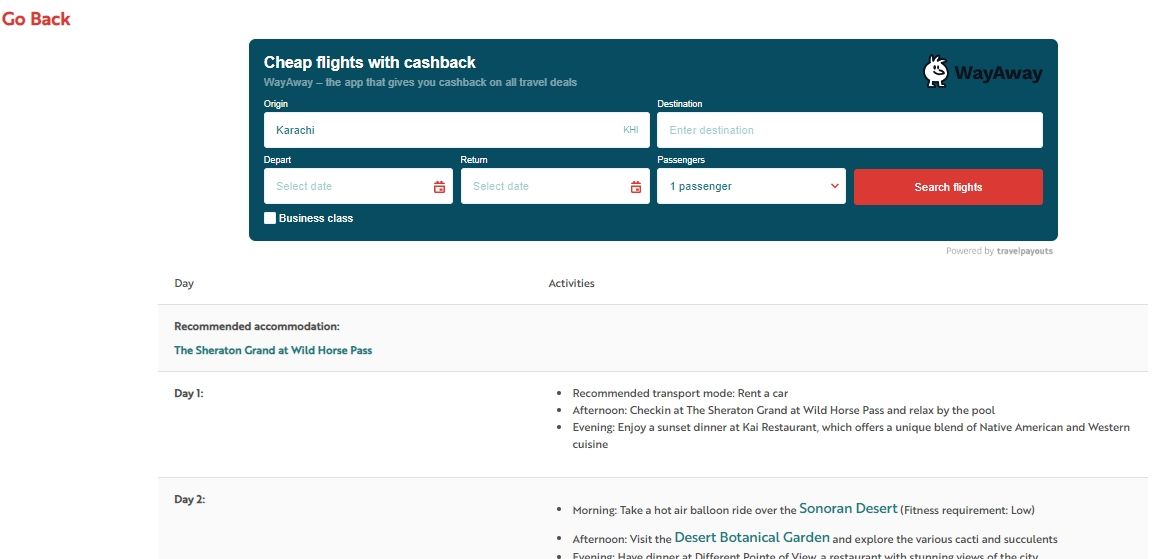Image resolution: width=1162 pixels, height=559 pixels.
Task: Click the WayAway mascot logo icon
Action: 936,72
